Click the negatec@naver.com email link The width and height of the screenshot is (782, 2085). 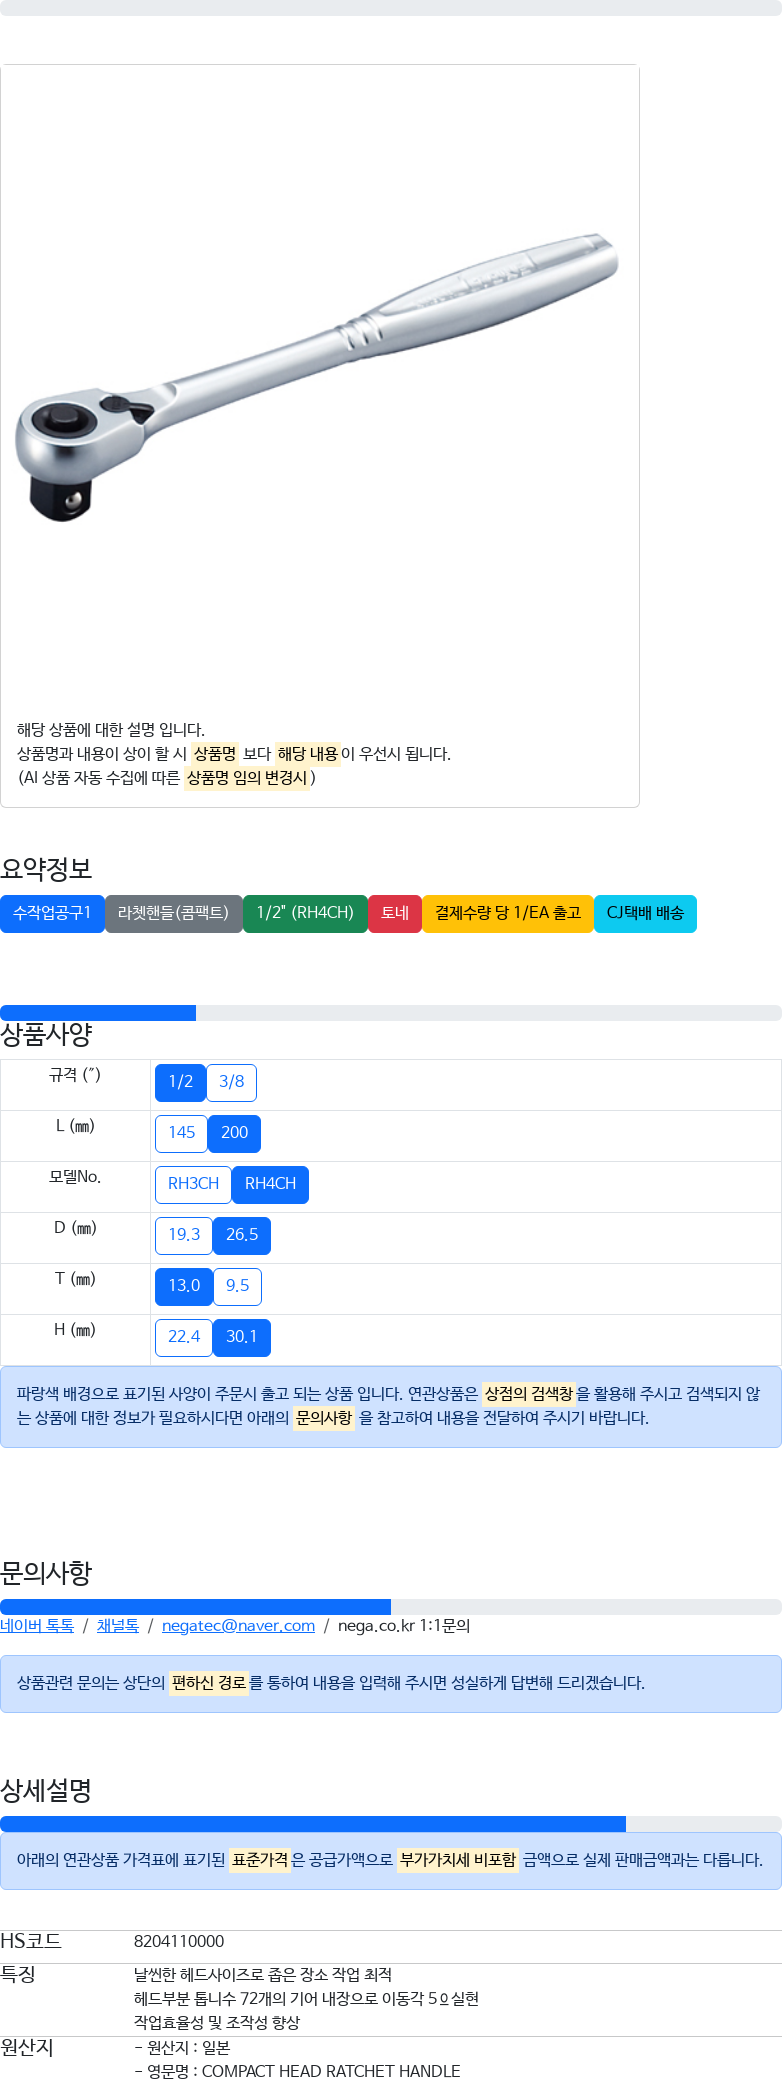238,1626
